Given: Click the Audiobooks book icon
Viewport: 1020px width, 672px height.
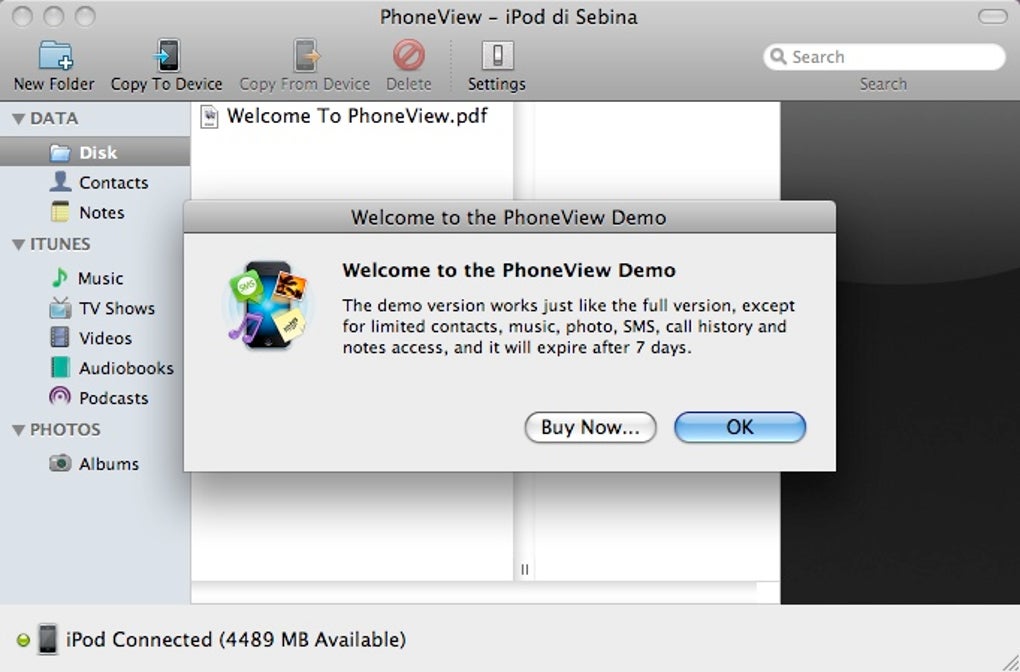Looking at the screenshot, I should pos(60,368).
